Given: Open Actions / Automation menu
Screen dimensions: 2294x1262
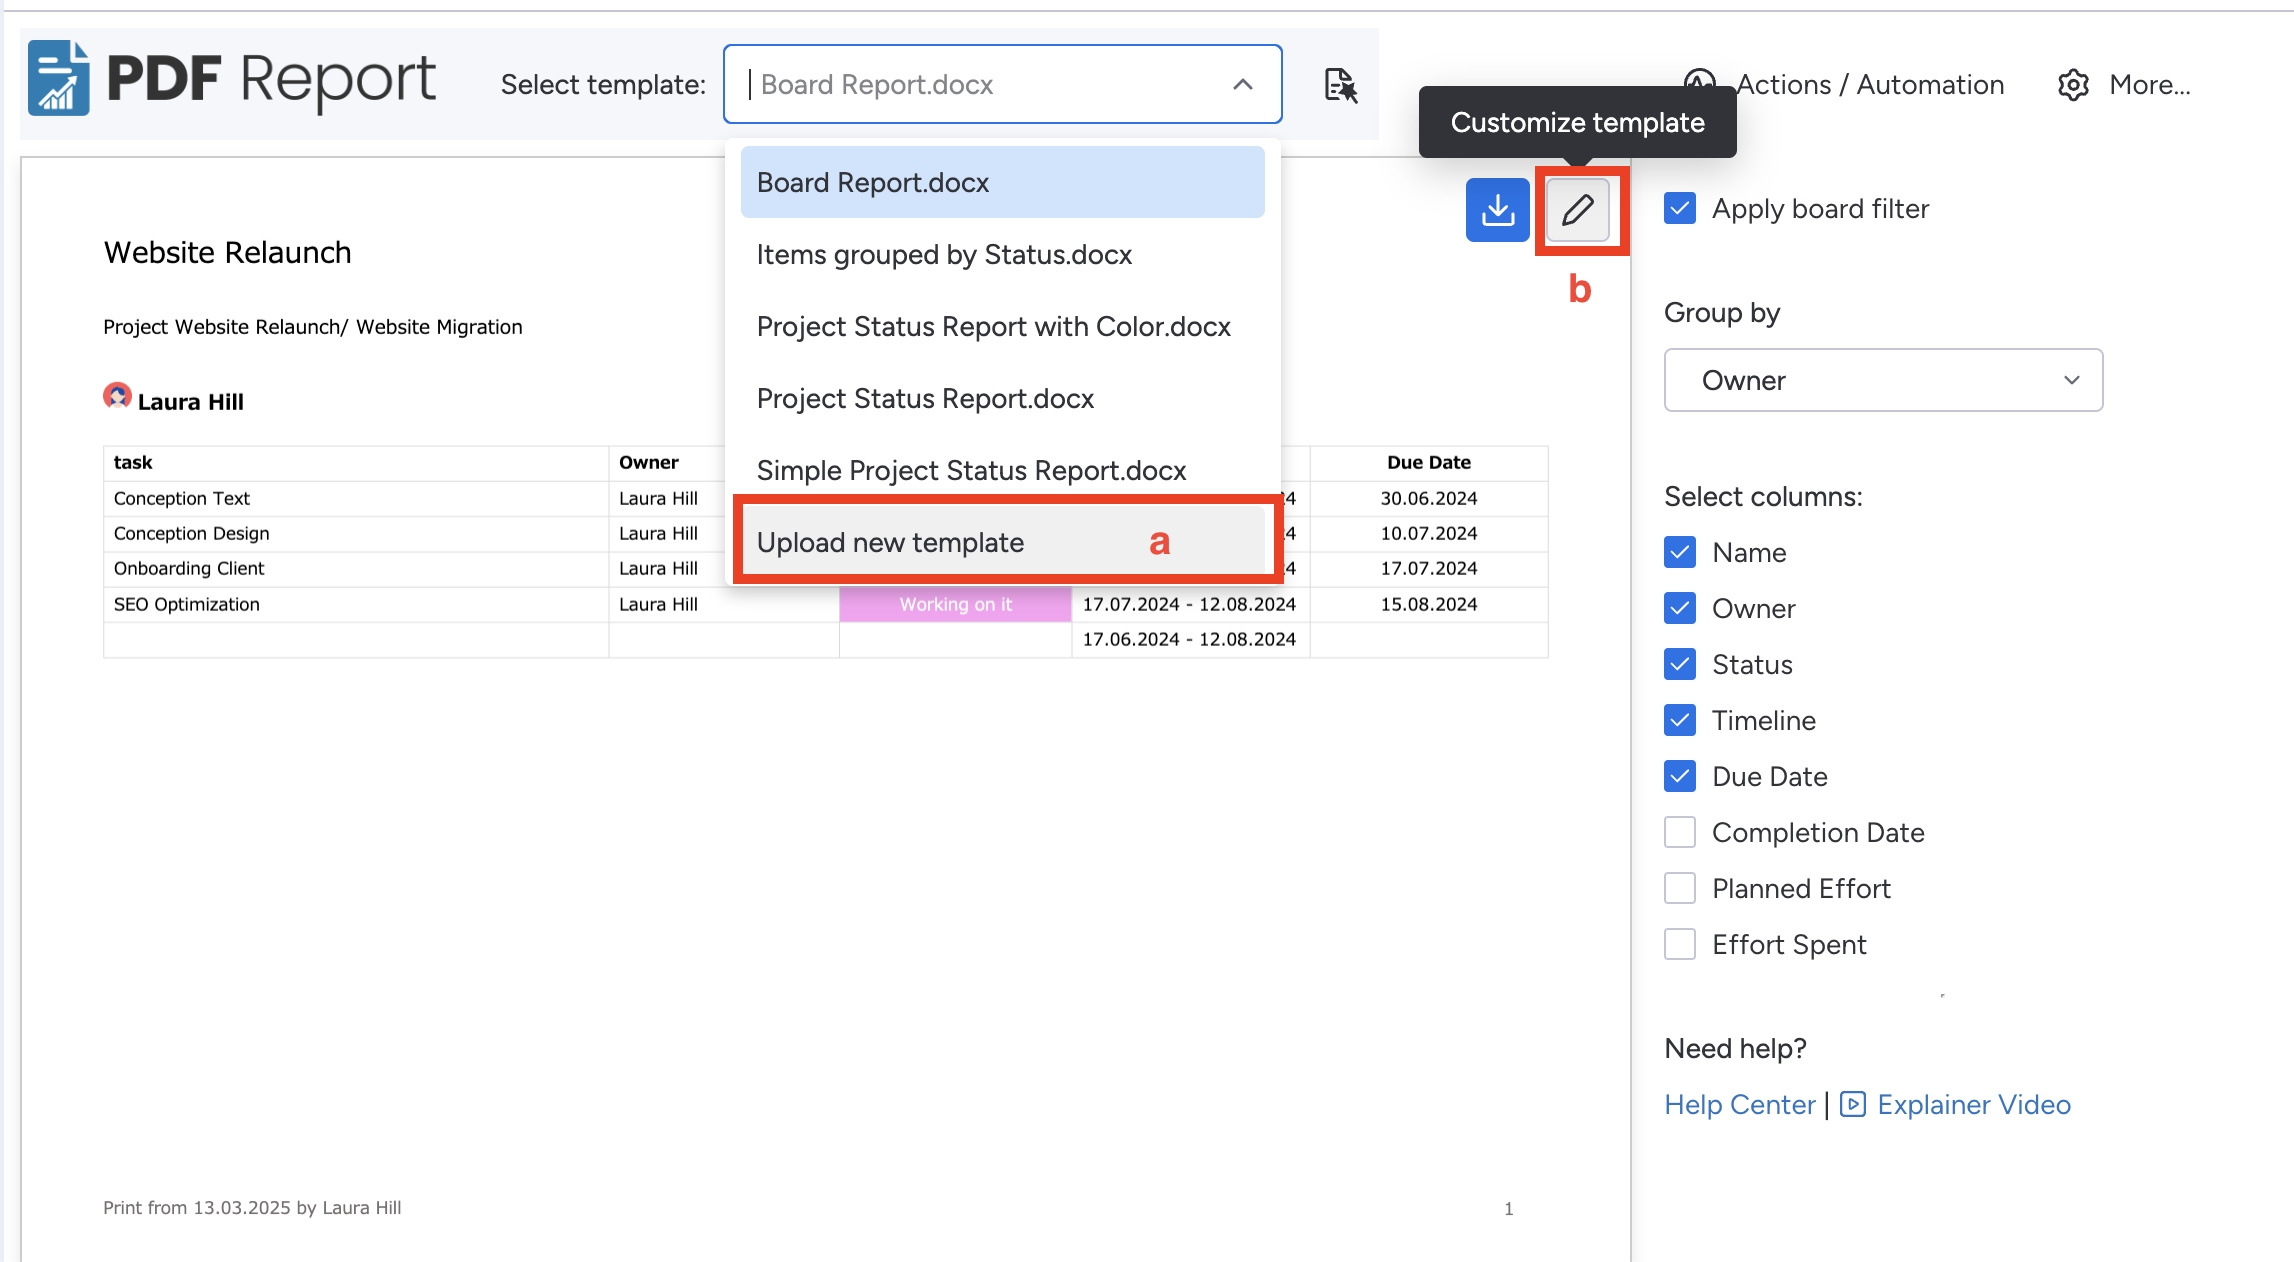Looking at the screenshot, I should tap(1868, 86).
